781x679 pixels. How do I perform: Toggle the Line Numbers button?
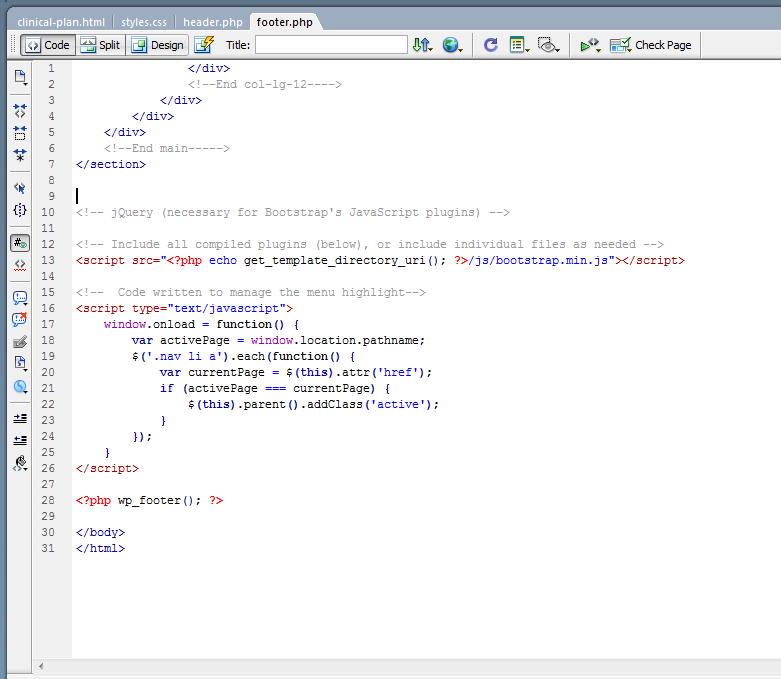point(20,243)
